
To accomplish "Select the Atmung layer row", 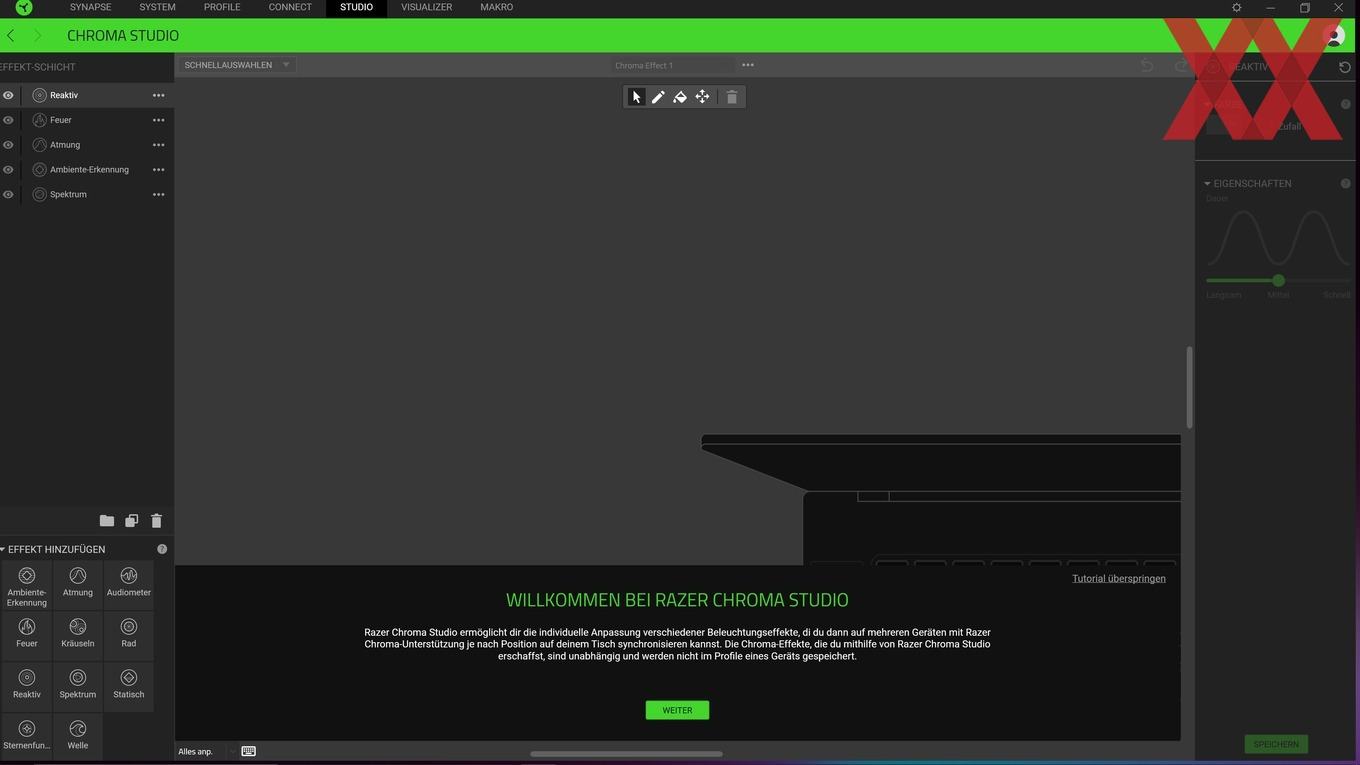I will click(87, 145).
